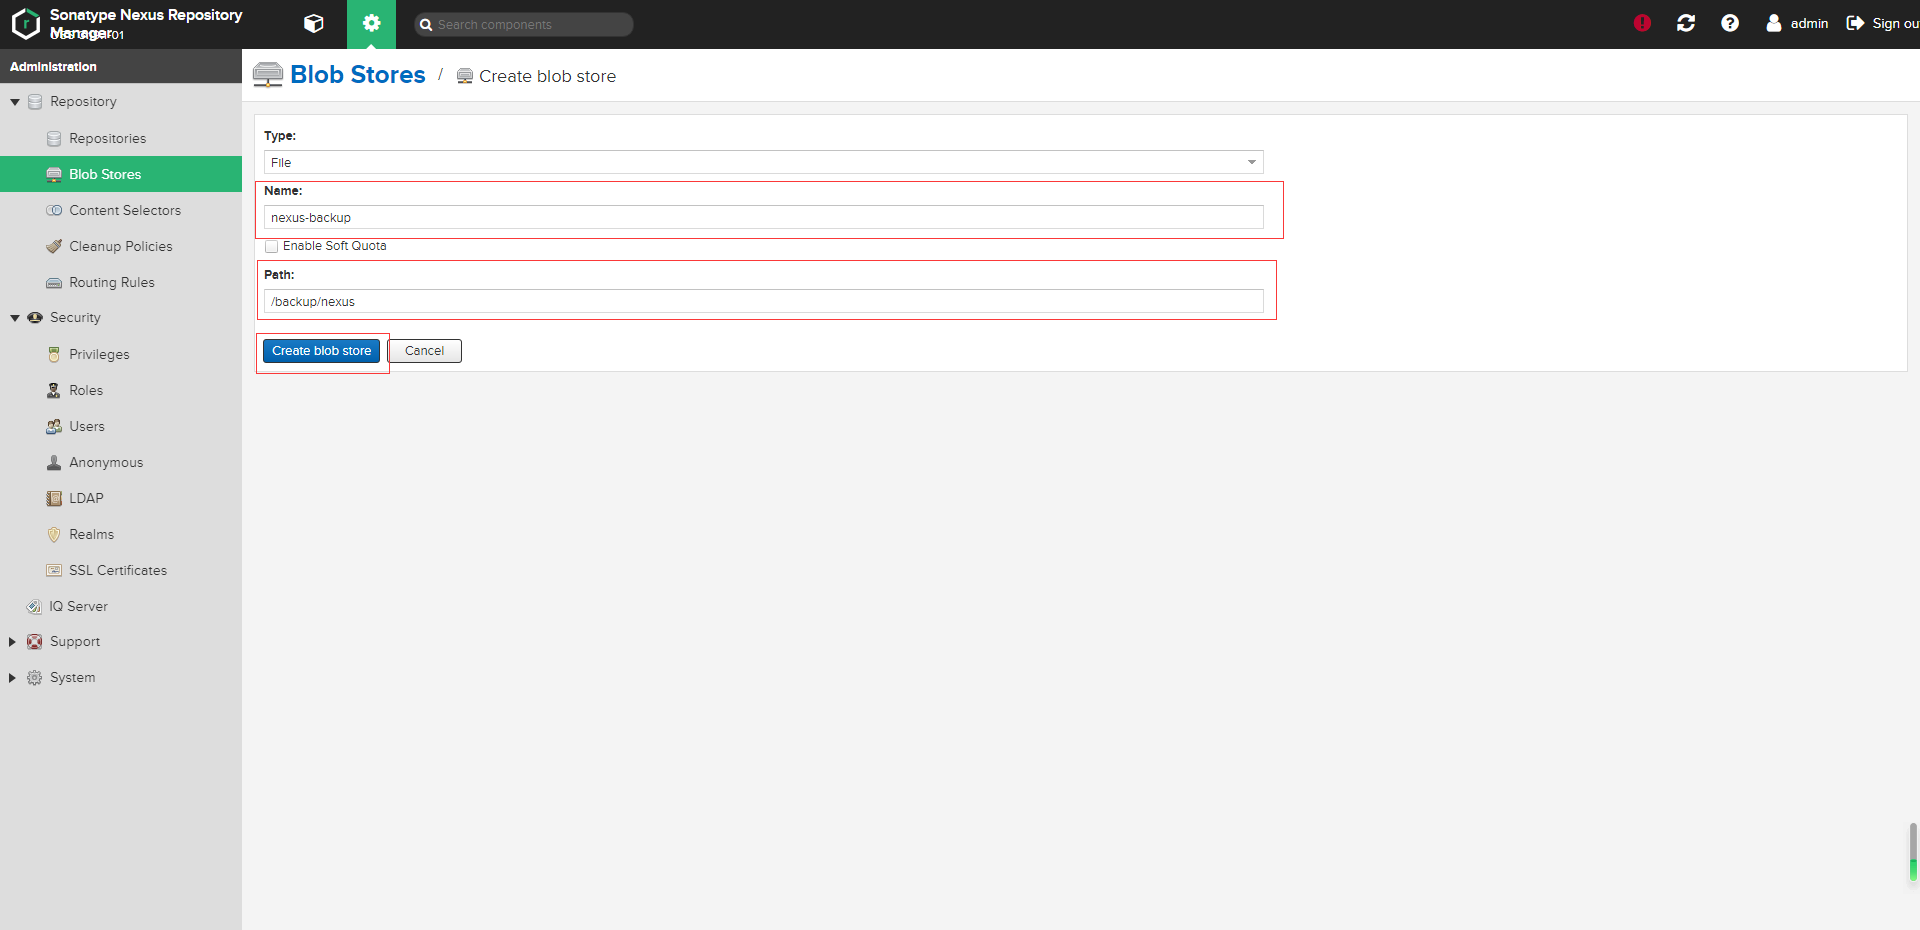The height and width of the screenshot is (930, 1920).
Task: Click the Sign out button
Action: (1882, 23)
